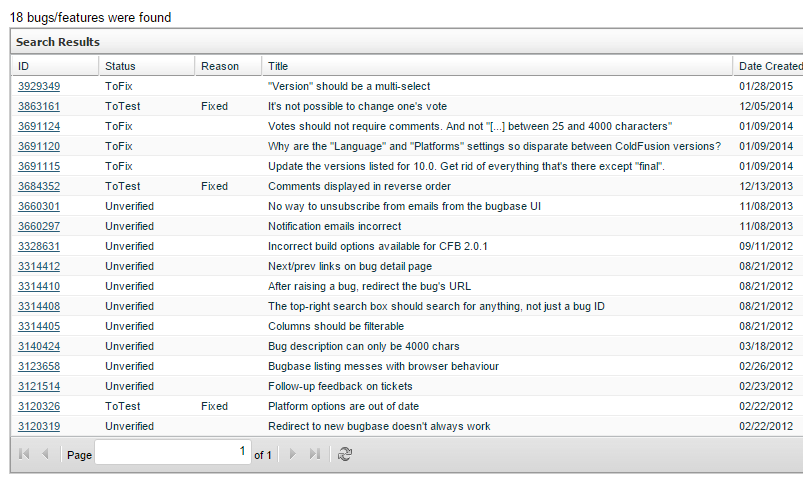Image resolution: width=803 pixels, height=477 pixels.
Task: Go to previous page of results
Action: pyautogui.click(x=45, y=454)
